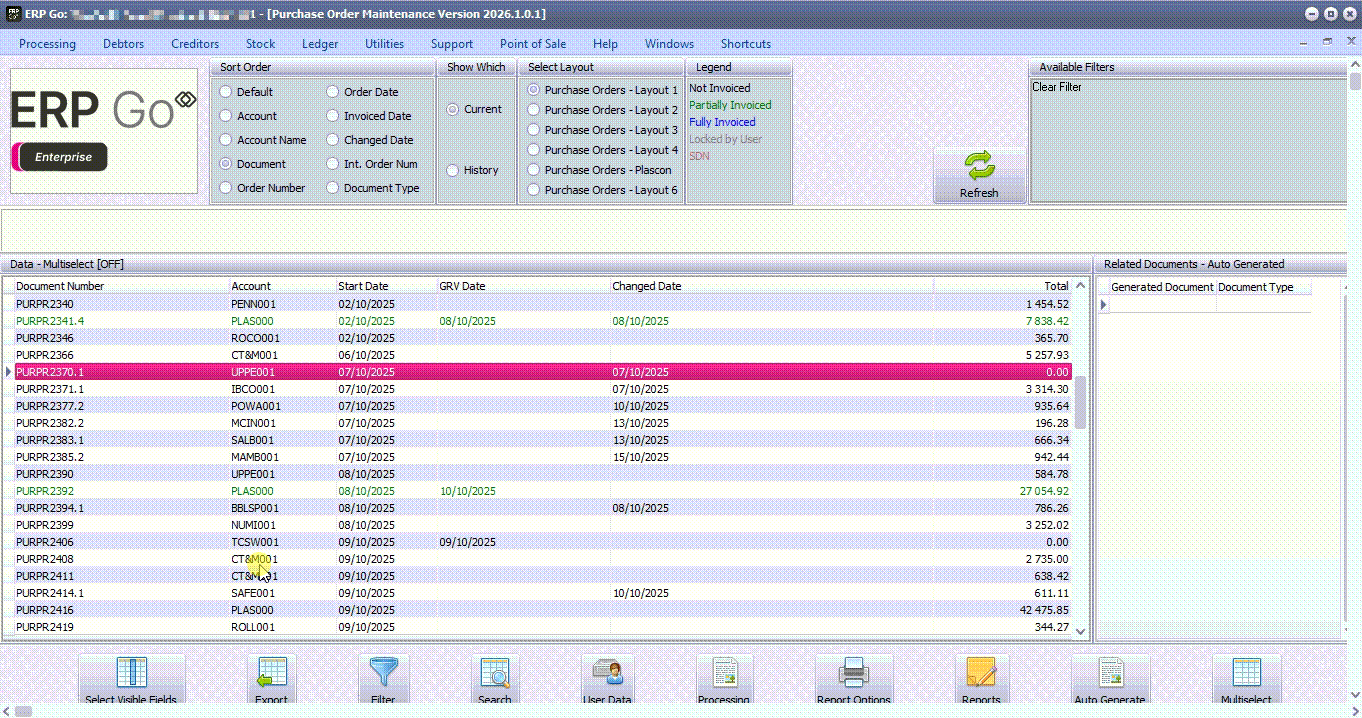Open the Creditors menu
This screenshot has height=718, width=1362.
click(195, 44)
